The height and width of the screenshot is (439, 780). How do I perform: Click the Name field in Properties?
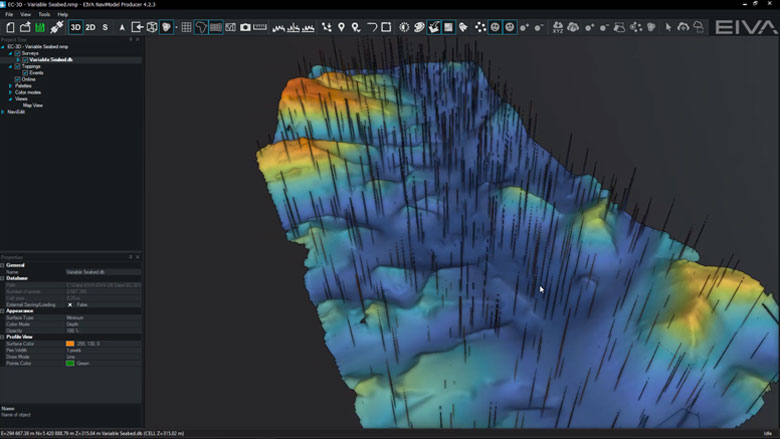(103, 272)
